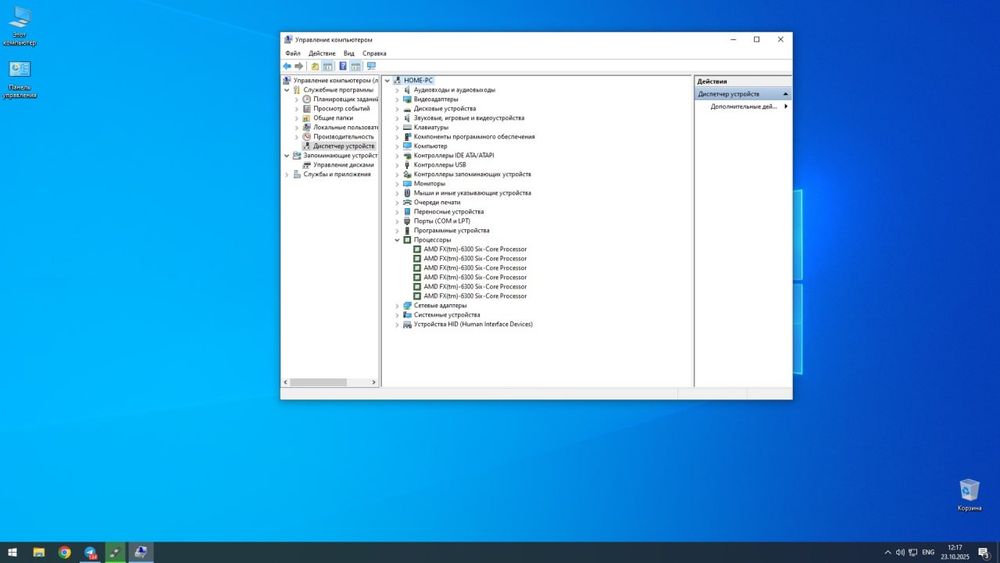
Task: Click the Back arrow in the toolbar
Action: click(287, 66)
